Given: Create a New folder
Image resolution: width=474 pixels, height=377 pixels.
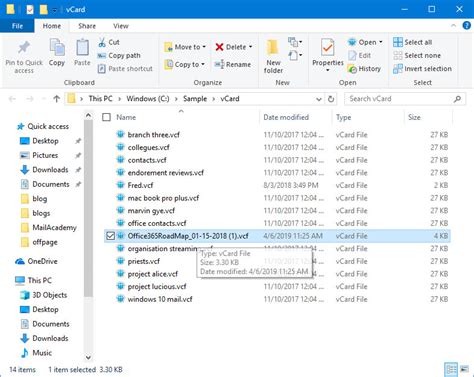Looking at the screenshot, I should 273,56.
